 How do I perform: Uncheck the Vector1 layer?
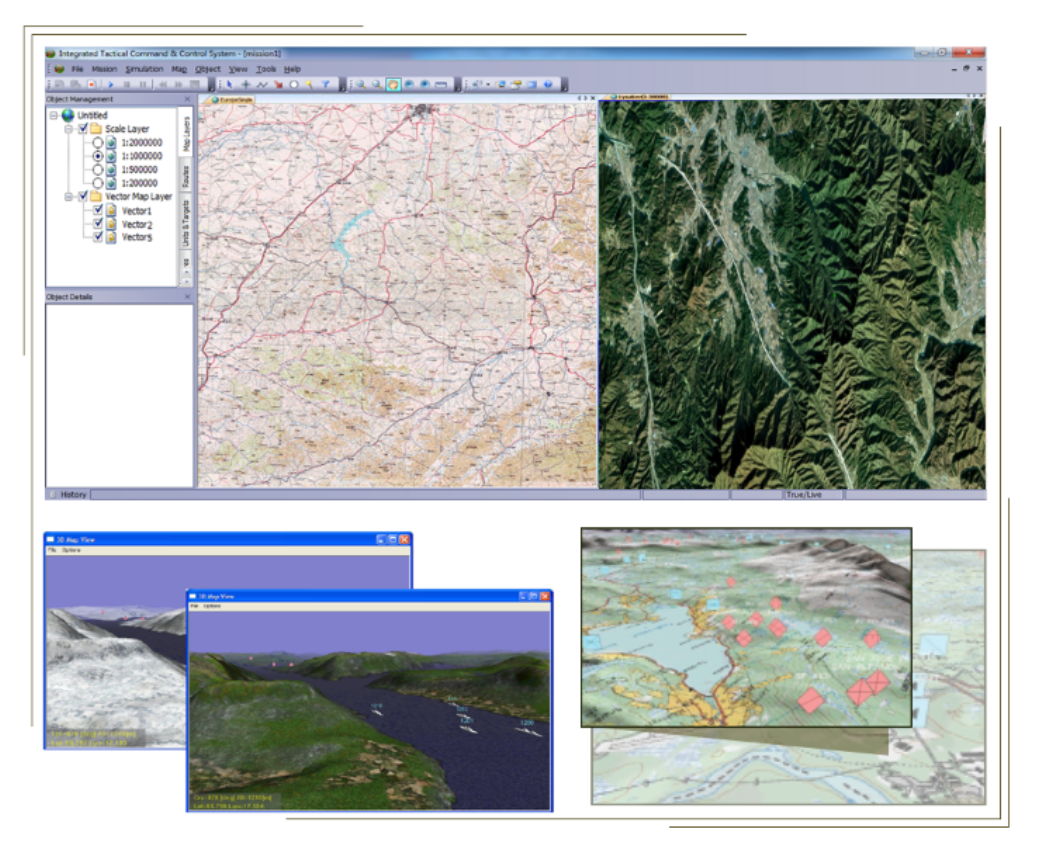click(x=98, y=211)
